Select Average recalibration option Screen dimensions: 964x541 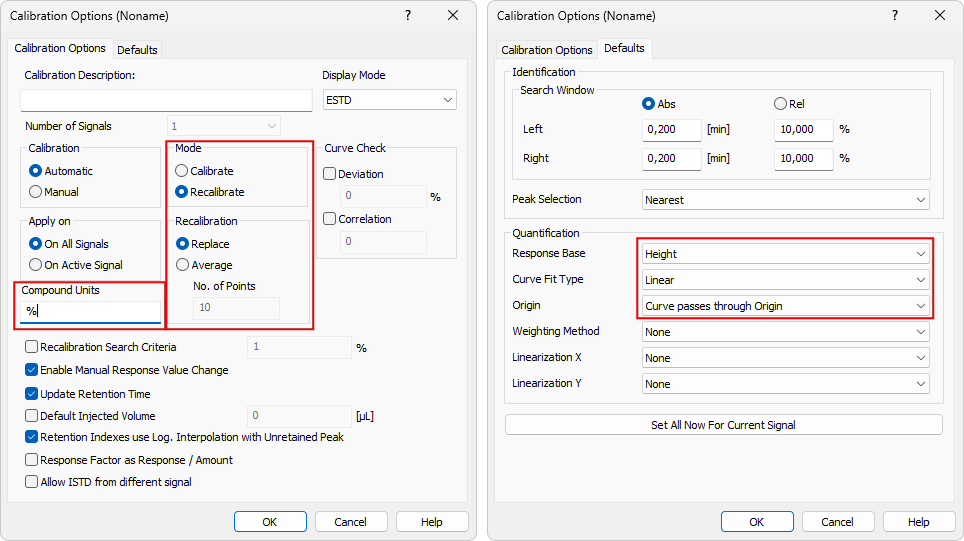(x=182, y=265)
